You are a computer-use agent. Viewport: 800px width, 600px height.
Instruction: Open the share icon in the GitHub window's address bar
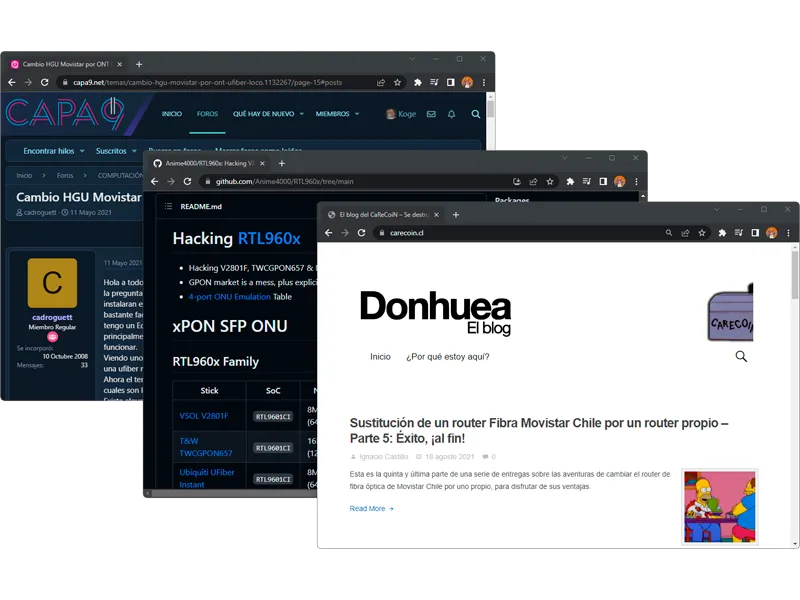(x=533, y=181)
